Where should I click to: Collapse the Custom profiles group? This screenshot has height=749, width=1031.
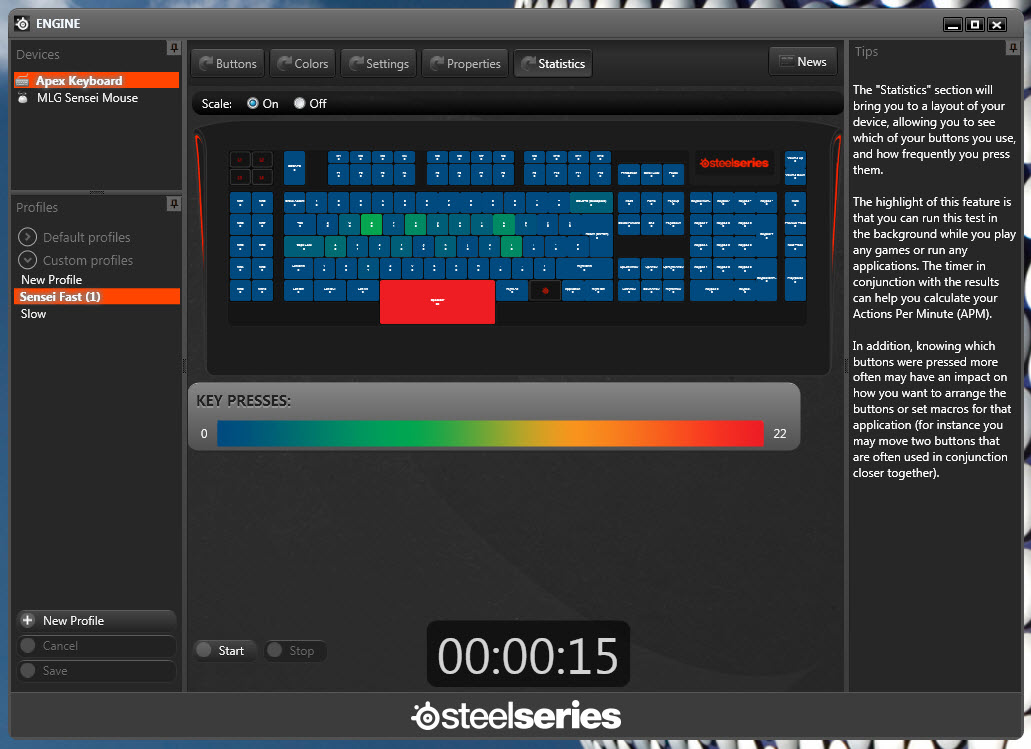[27, 260]
